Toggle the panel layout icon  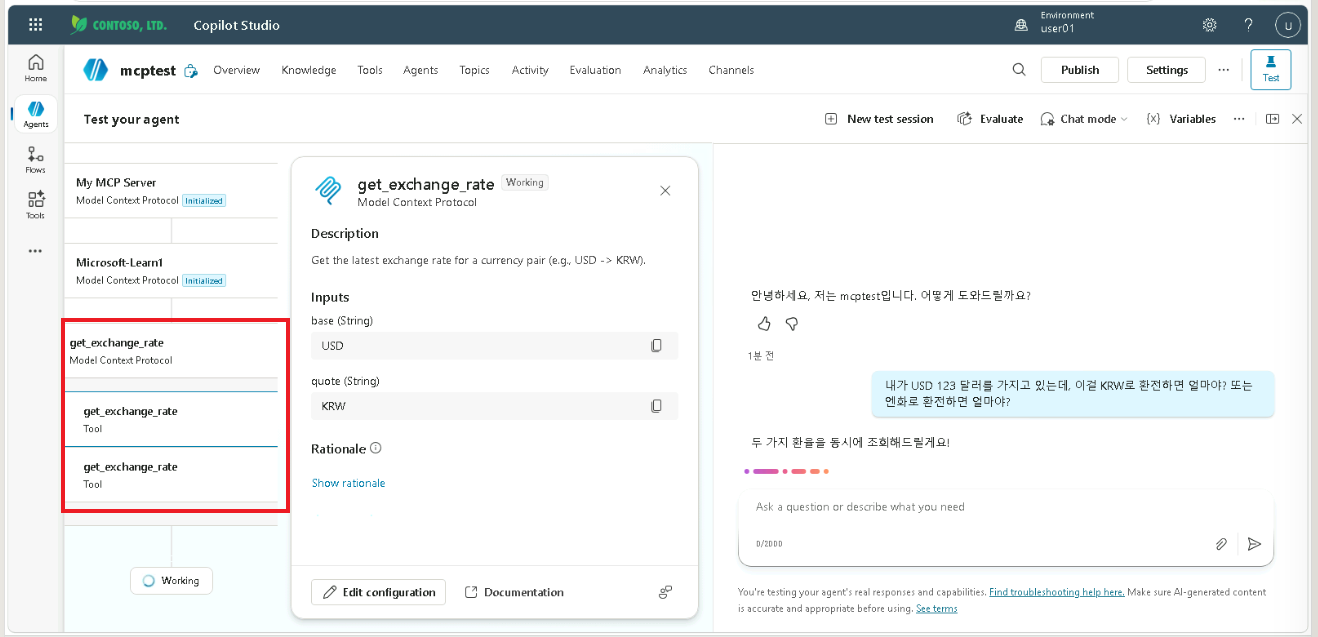tap(1272, 119)
